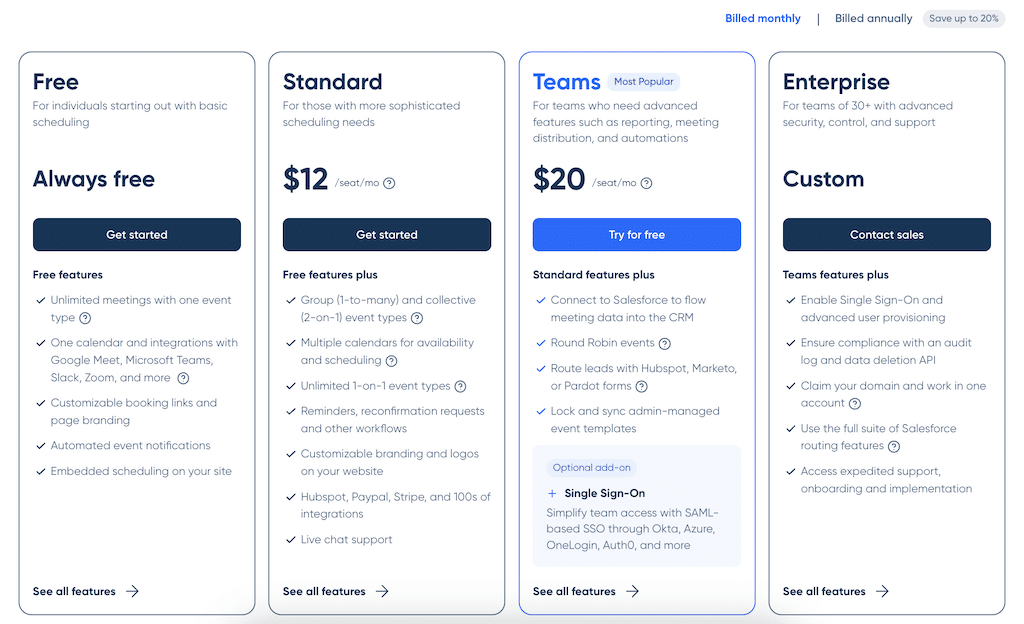This screenshot has width=1024, height=624.
Task: Click help icon after collective event types
Action: (417, 318)
